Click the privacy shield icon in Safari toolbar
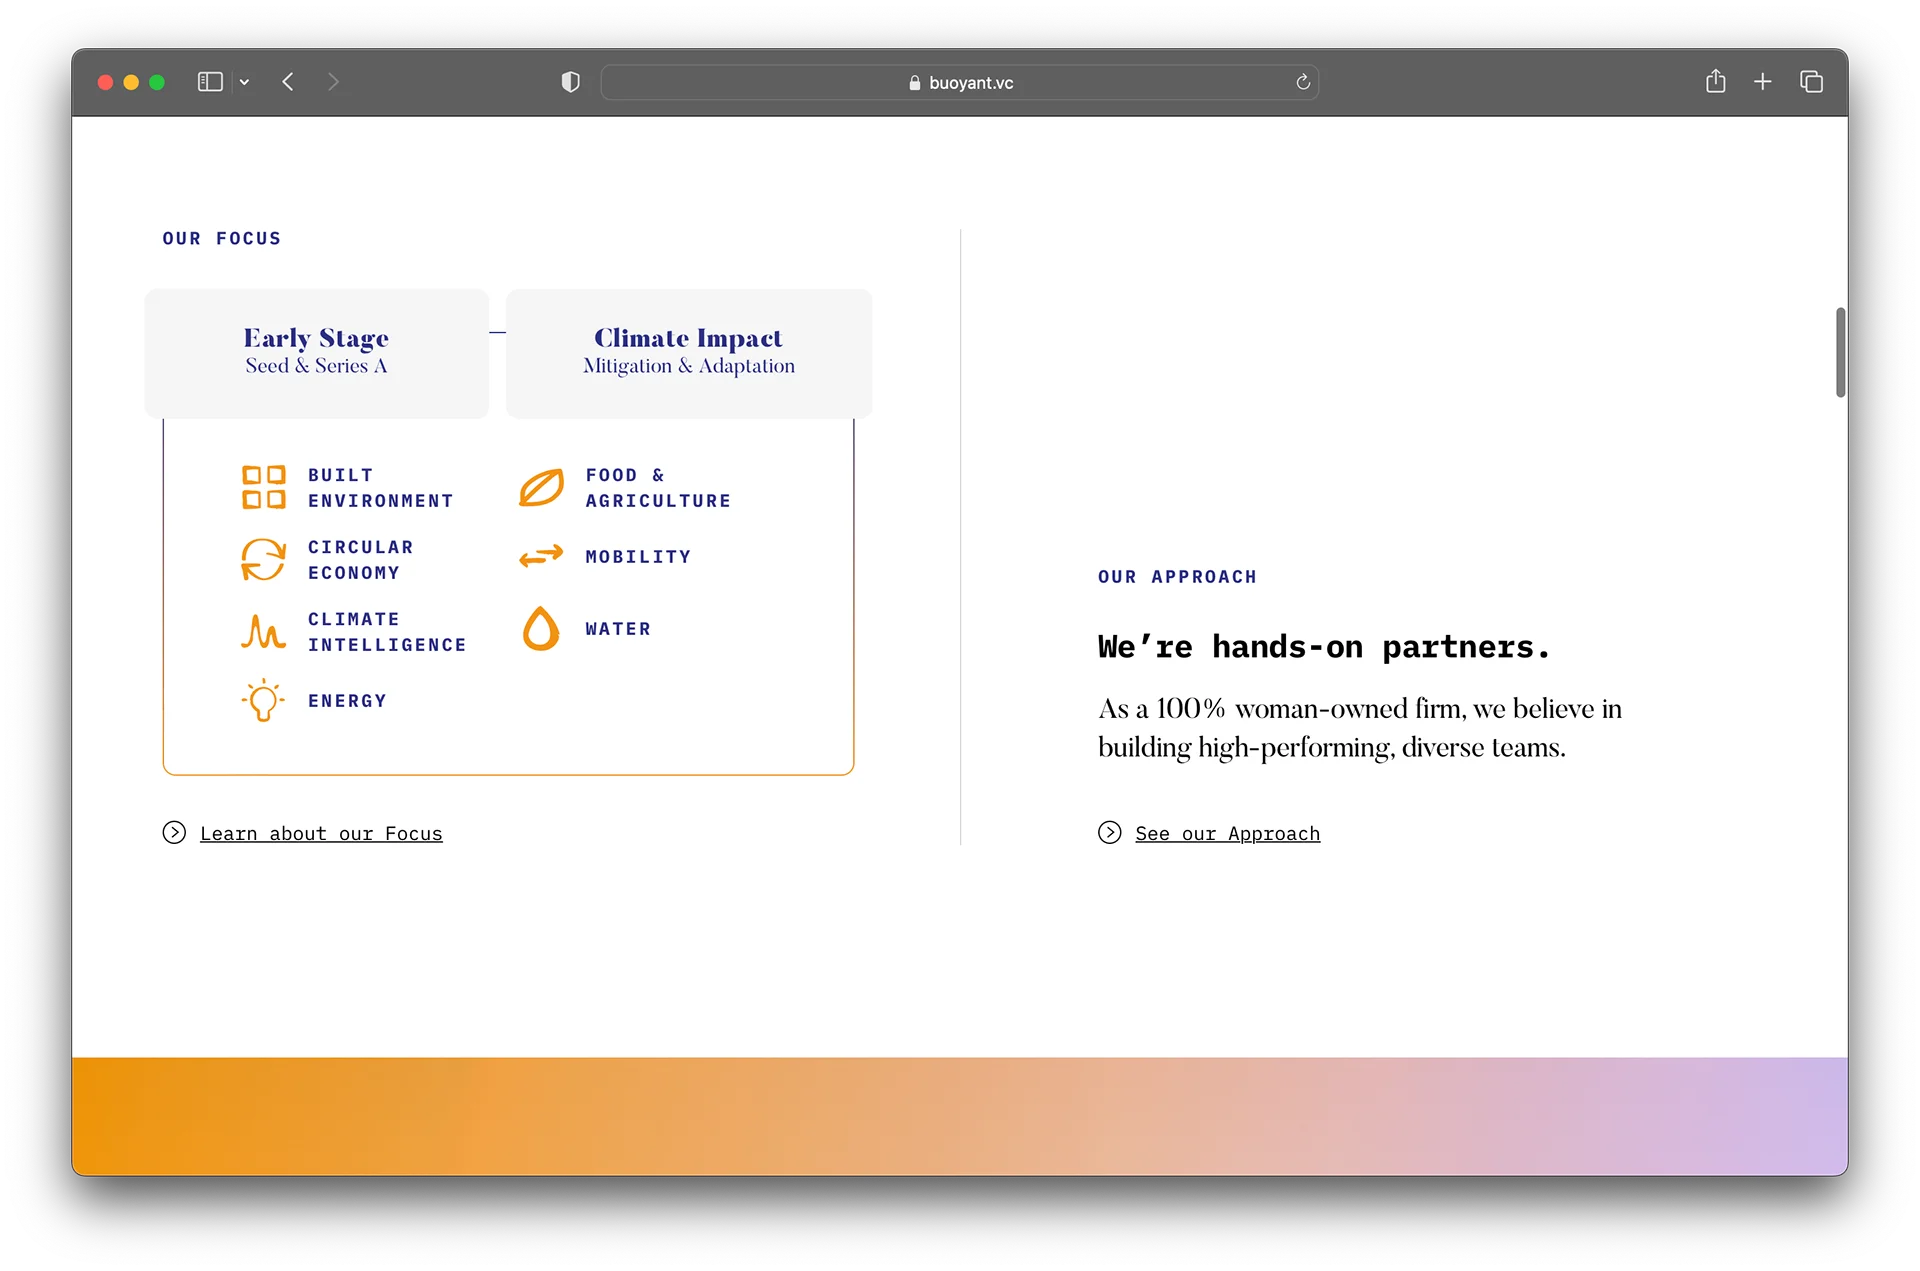This screenshot has height=1271, width=1920. coord(570,82)
